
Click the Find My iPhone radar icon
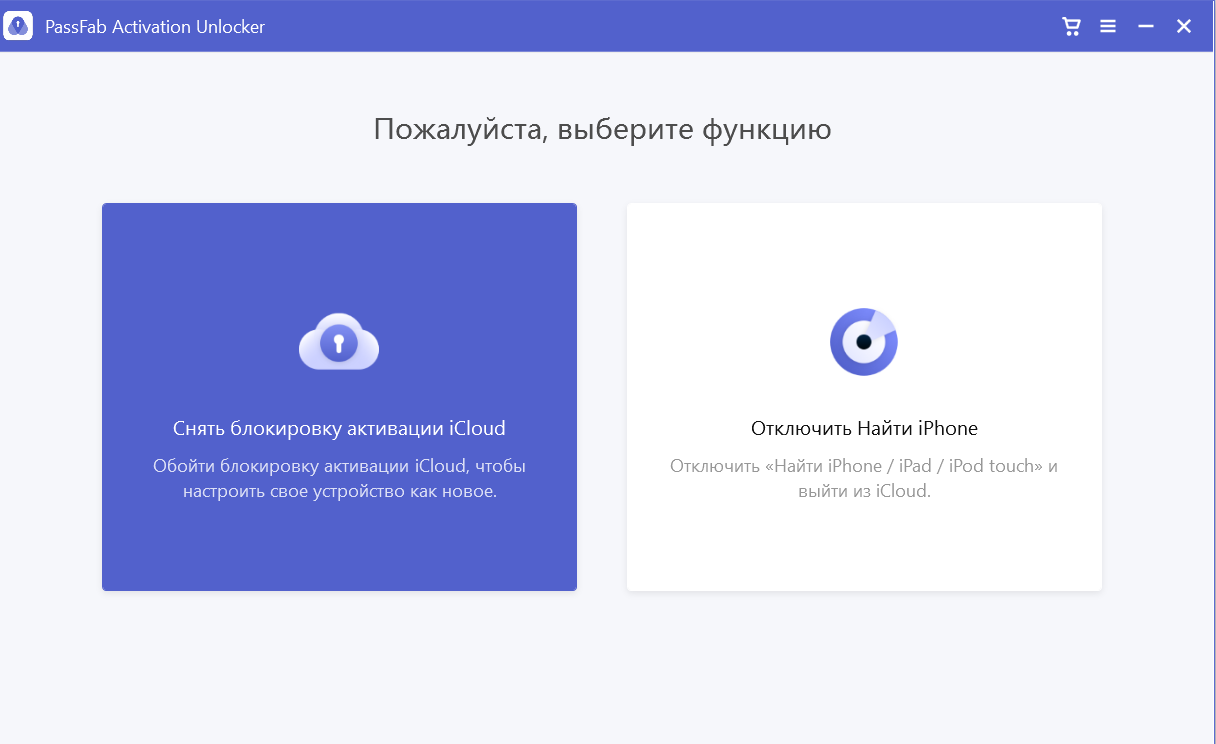[x=864, y=342]
